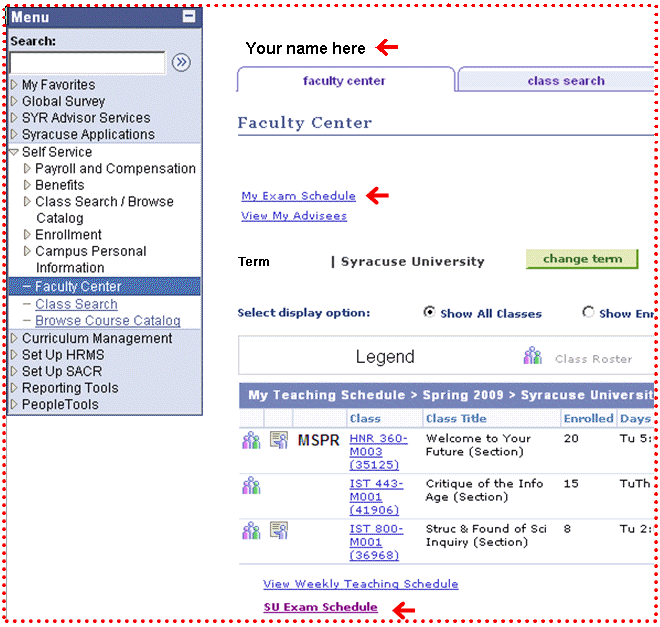Screen dimensions: 660x627
Task: Click 'Welcome to Your Future (Section)' title
Action: [x=478, y=445]
